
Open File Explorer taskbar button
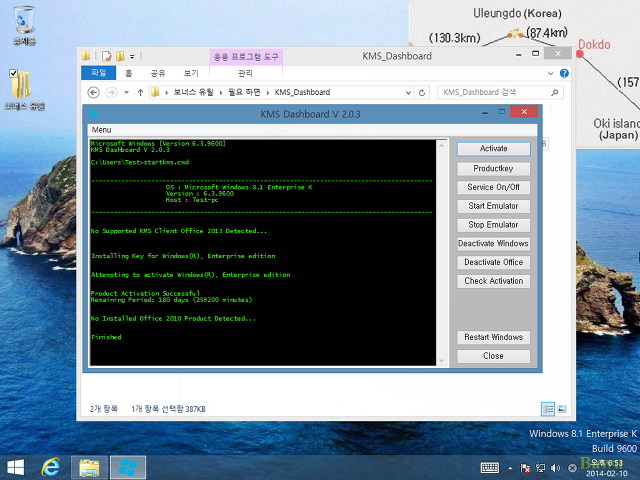[x=89, y=468]
